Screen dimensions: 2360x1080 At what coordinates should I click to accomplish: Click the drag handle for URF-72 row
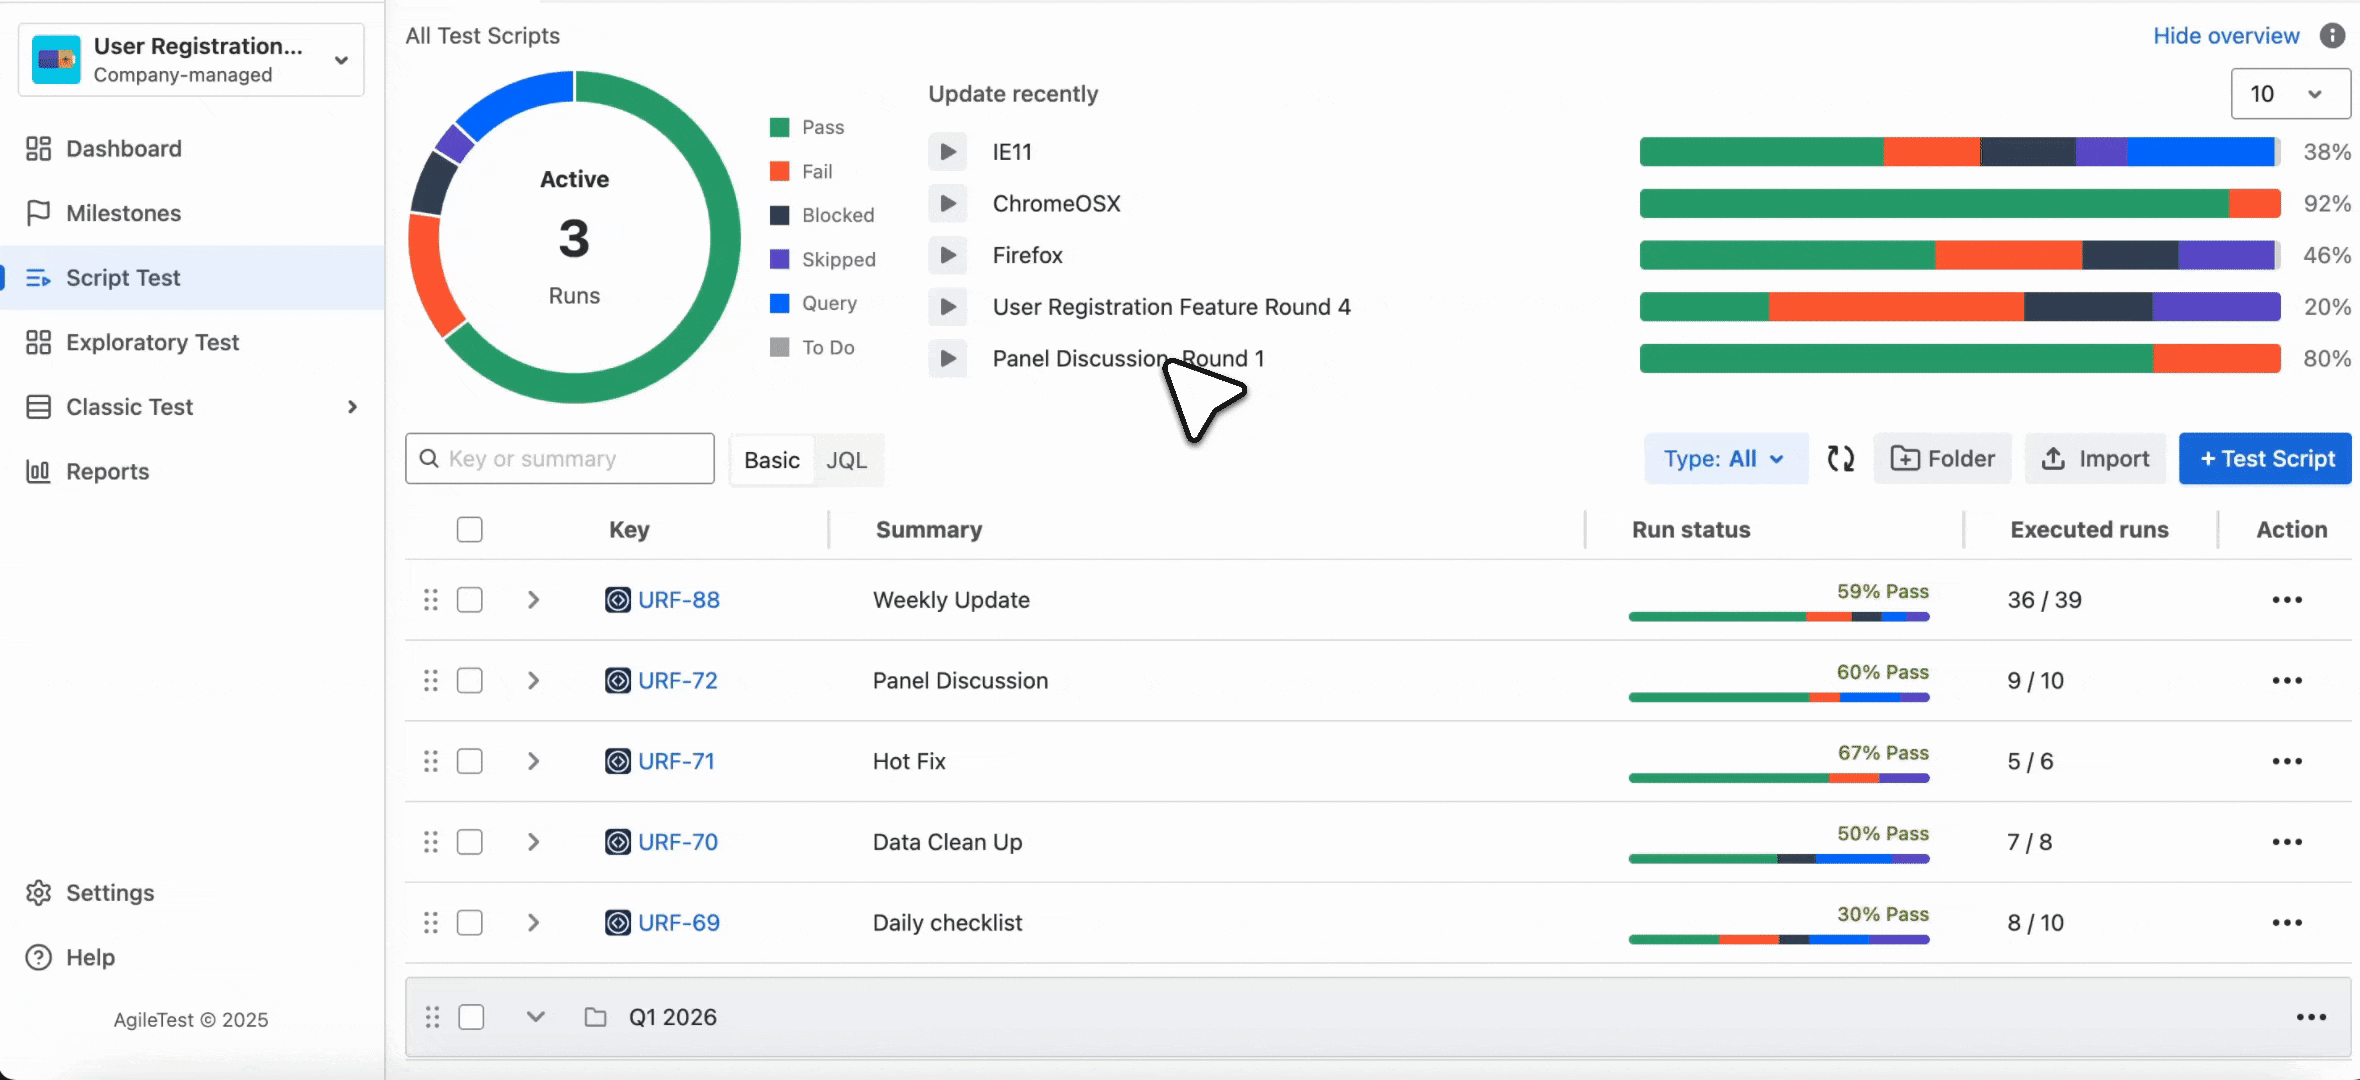tap(431, 681)
